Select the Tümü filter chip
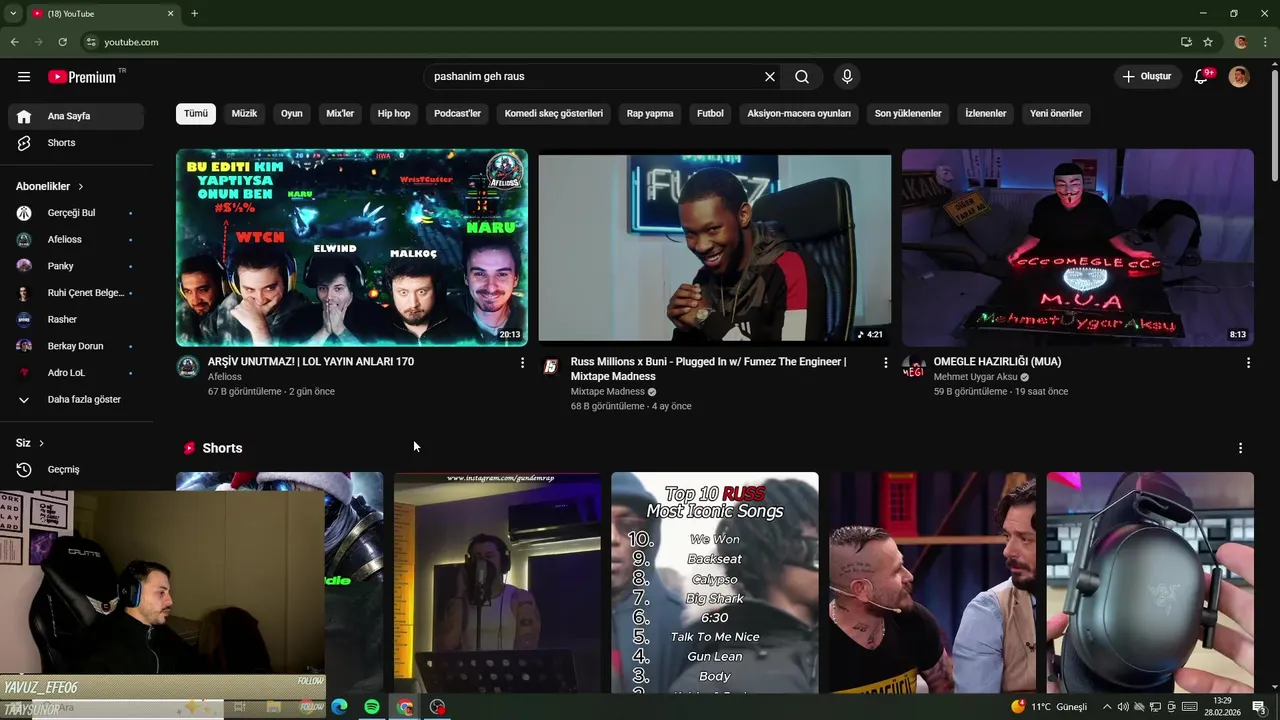 click(196, 114)
